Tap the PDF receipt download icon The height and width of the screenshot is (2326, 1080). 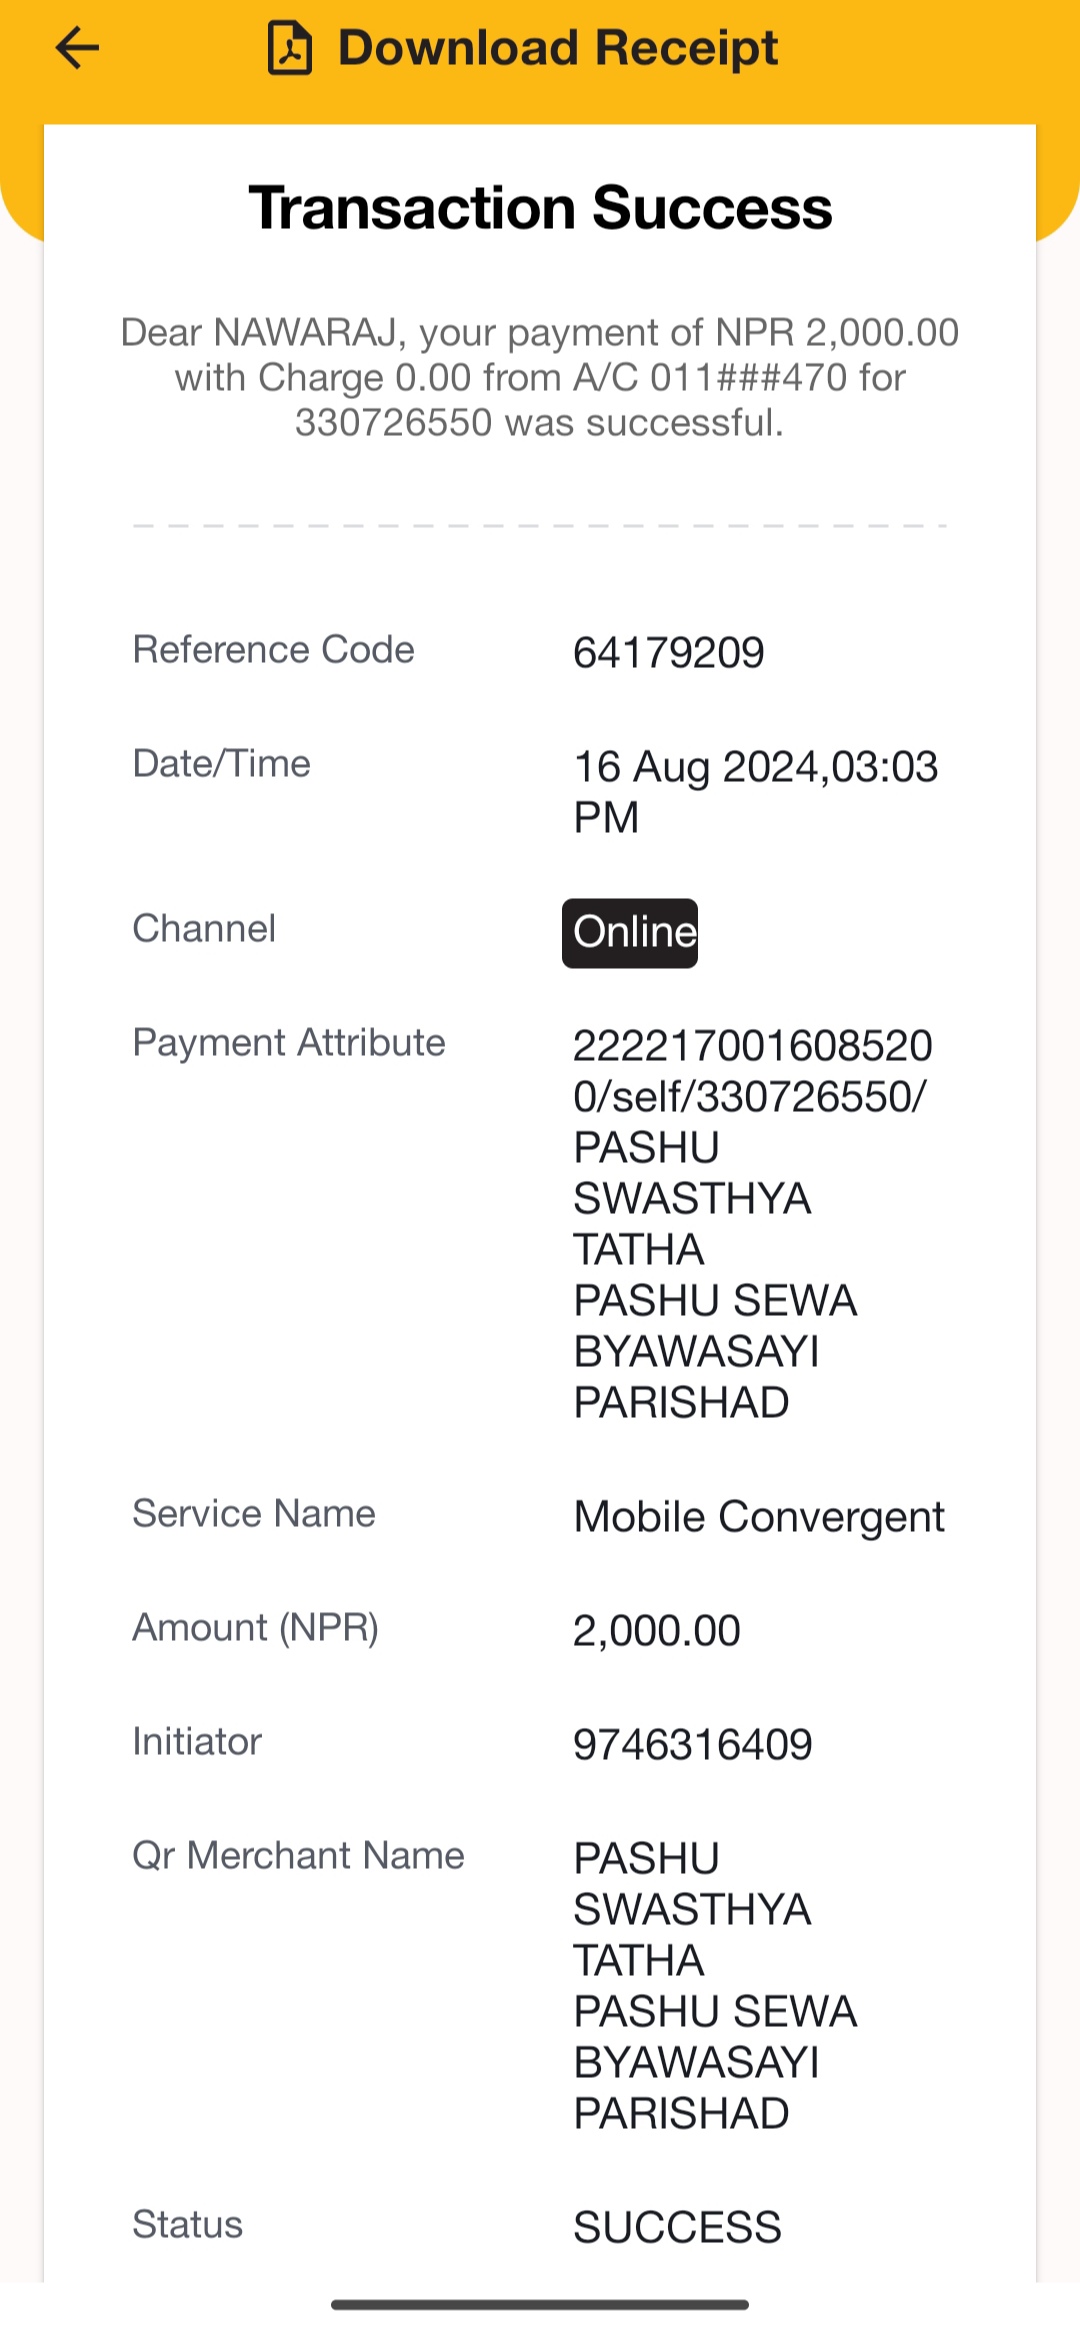pyautogui.click(x=290, y=48)
